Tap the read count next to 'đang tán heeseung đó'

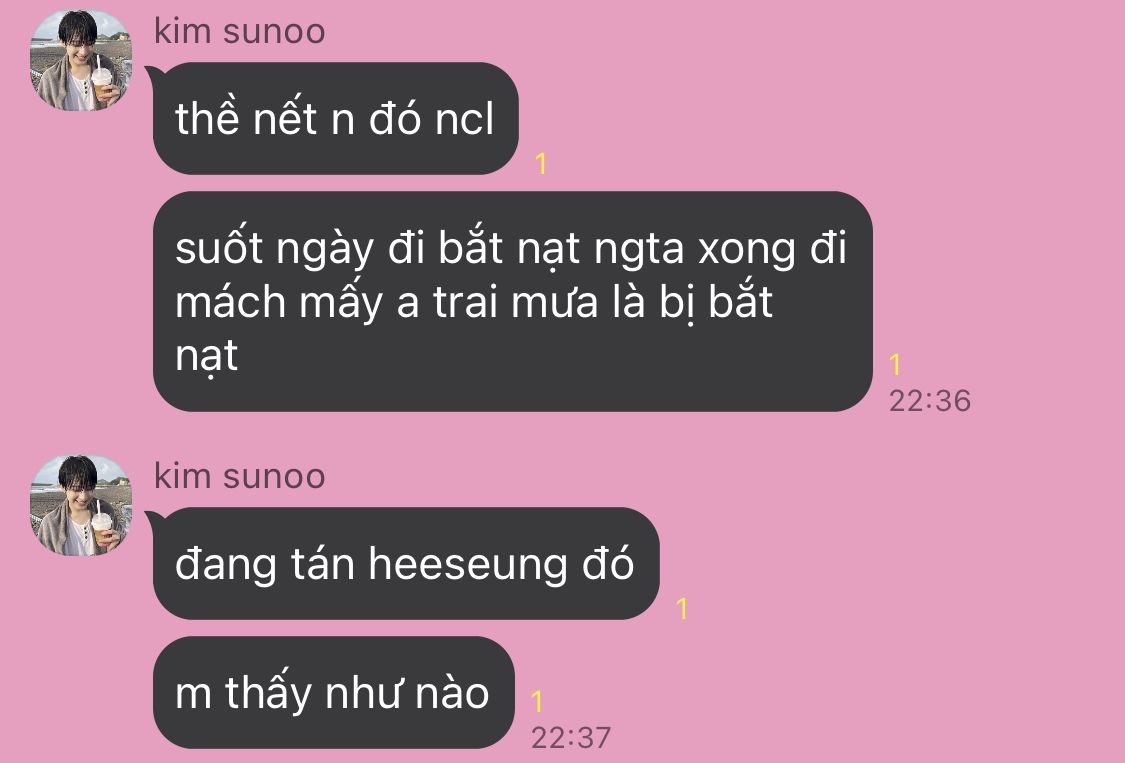pos(682,609)
